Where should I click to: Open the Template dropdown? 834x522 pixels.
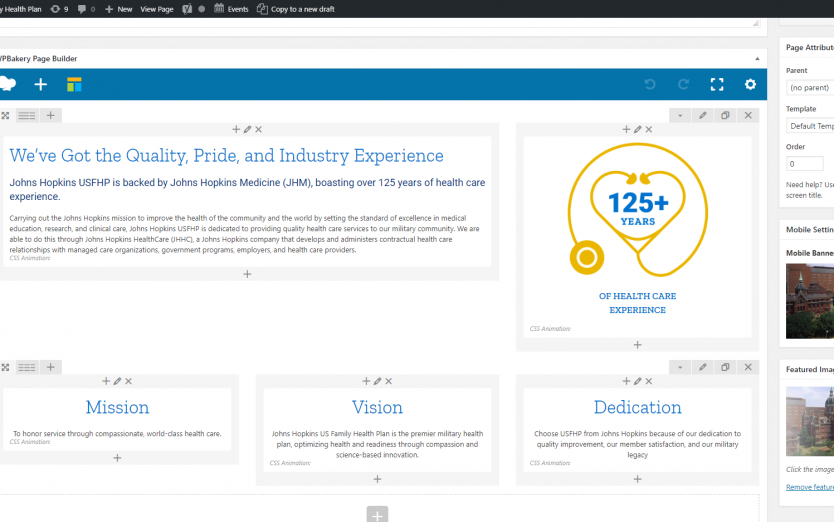coord(810,126)
